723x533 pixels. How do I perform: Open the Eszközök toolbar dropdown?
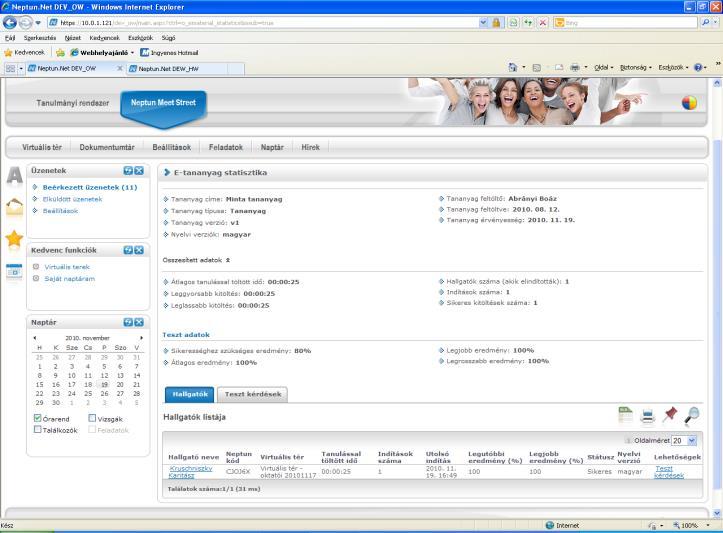point(673,67)
